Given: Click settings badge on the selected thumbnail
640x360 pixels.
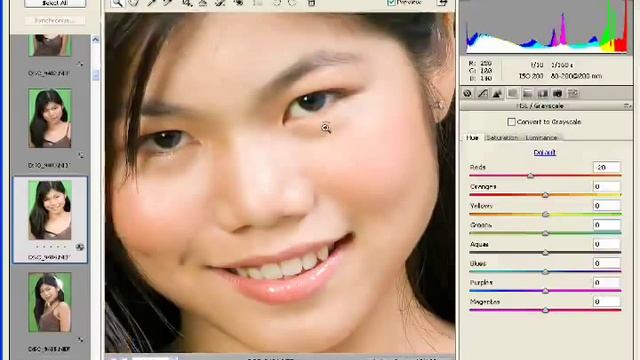Looking at the screenshot, I should click(80, 247).
